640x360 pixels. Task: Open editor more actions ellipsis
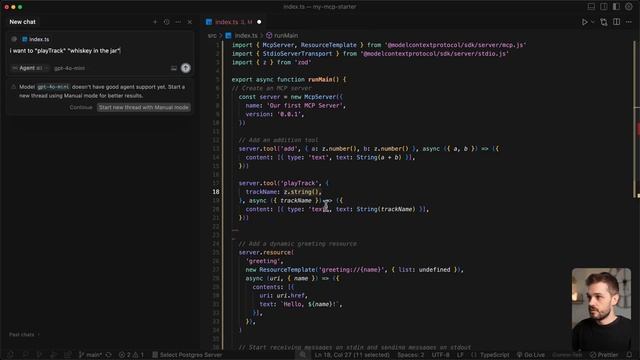(629, 22)
